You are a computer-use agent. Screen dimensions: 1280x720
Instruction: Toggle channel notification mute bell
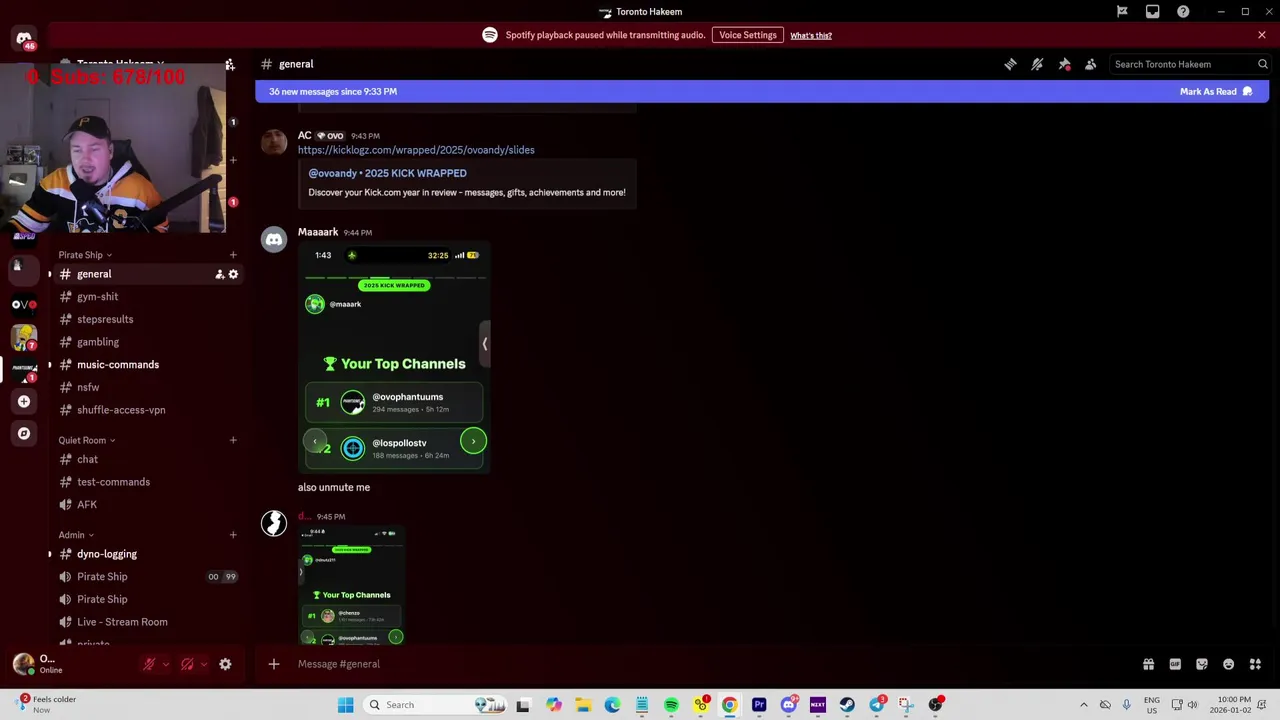(1037, 64)
